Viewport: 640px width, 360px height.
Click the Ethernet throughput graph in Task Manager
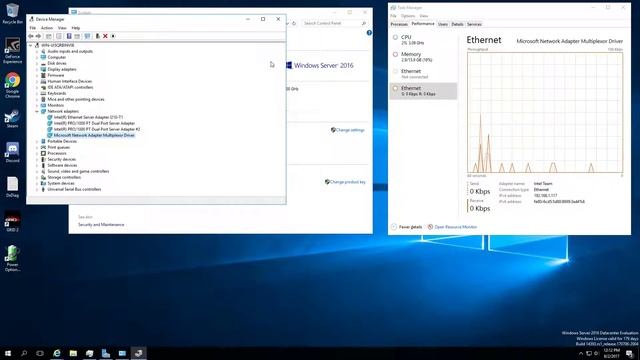(545, 113)
